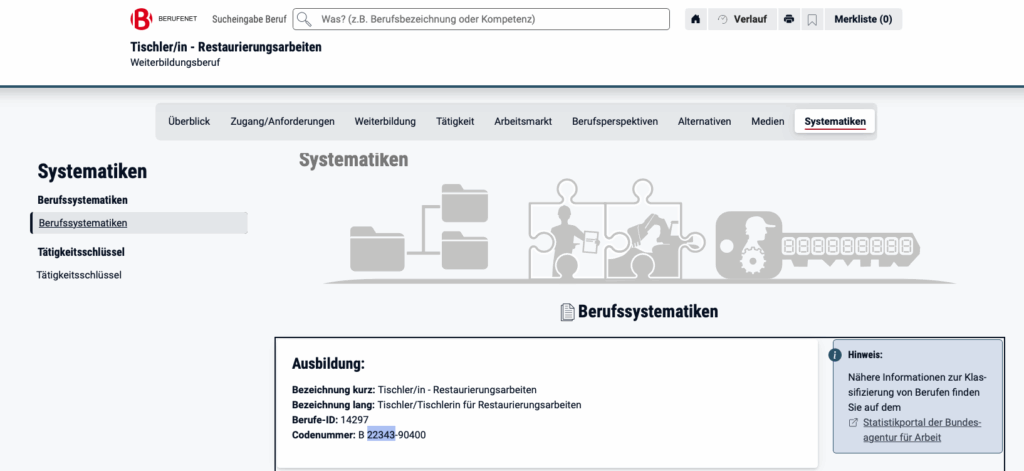Open the Arbeitsmarkt tab

click(523, 121)
